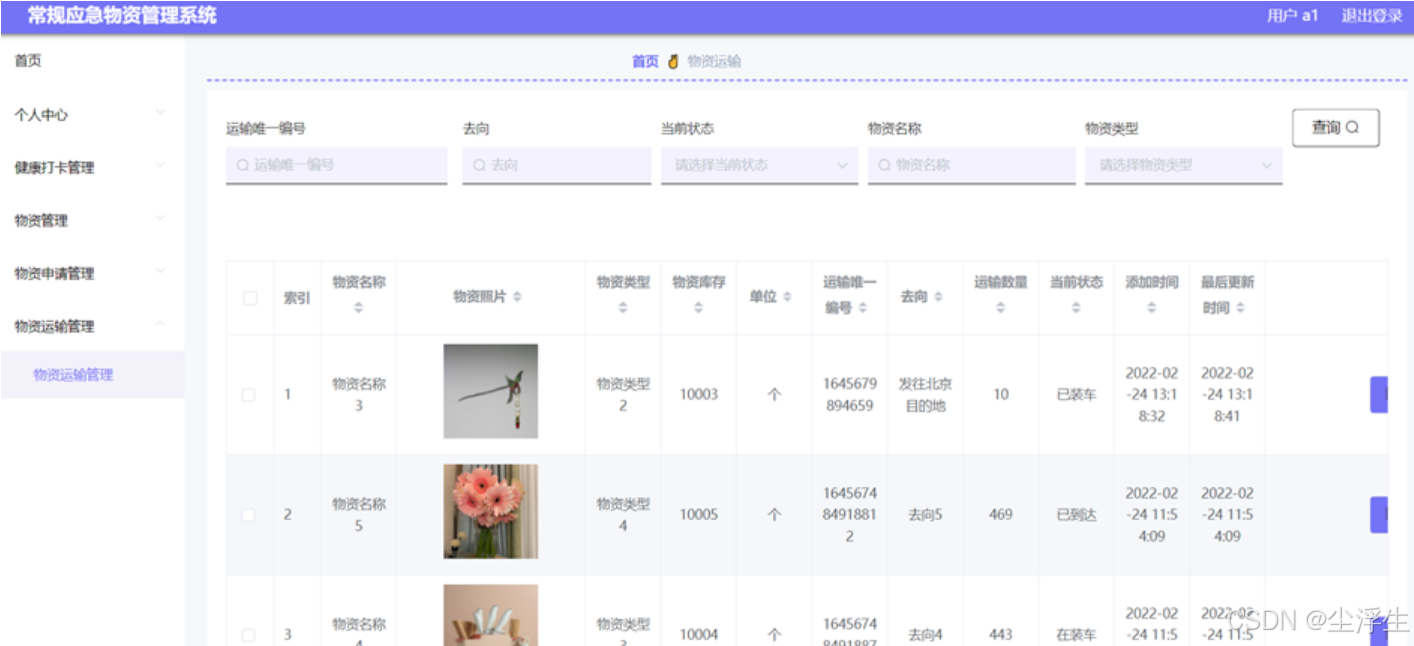Screen dimensions: 1414x646
Task: Open the pink flowers photo thumbnail
Action: pos(490,511)
